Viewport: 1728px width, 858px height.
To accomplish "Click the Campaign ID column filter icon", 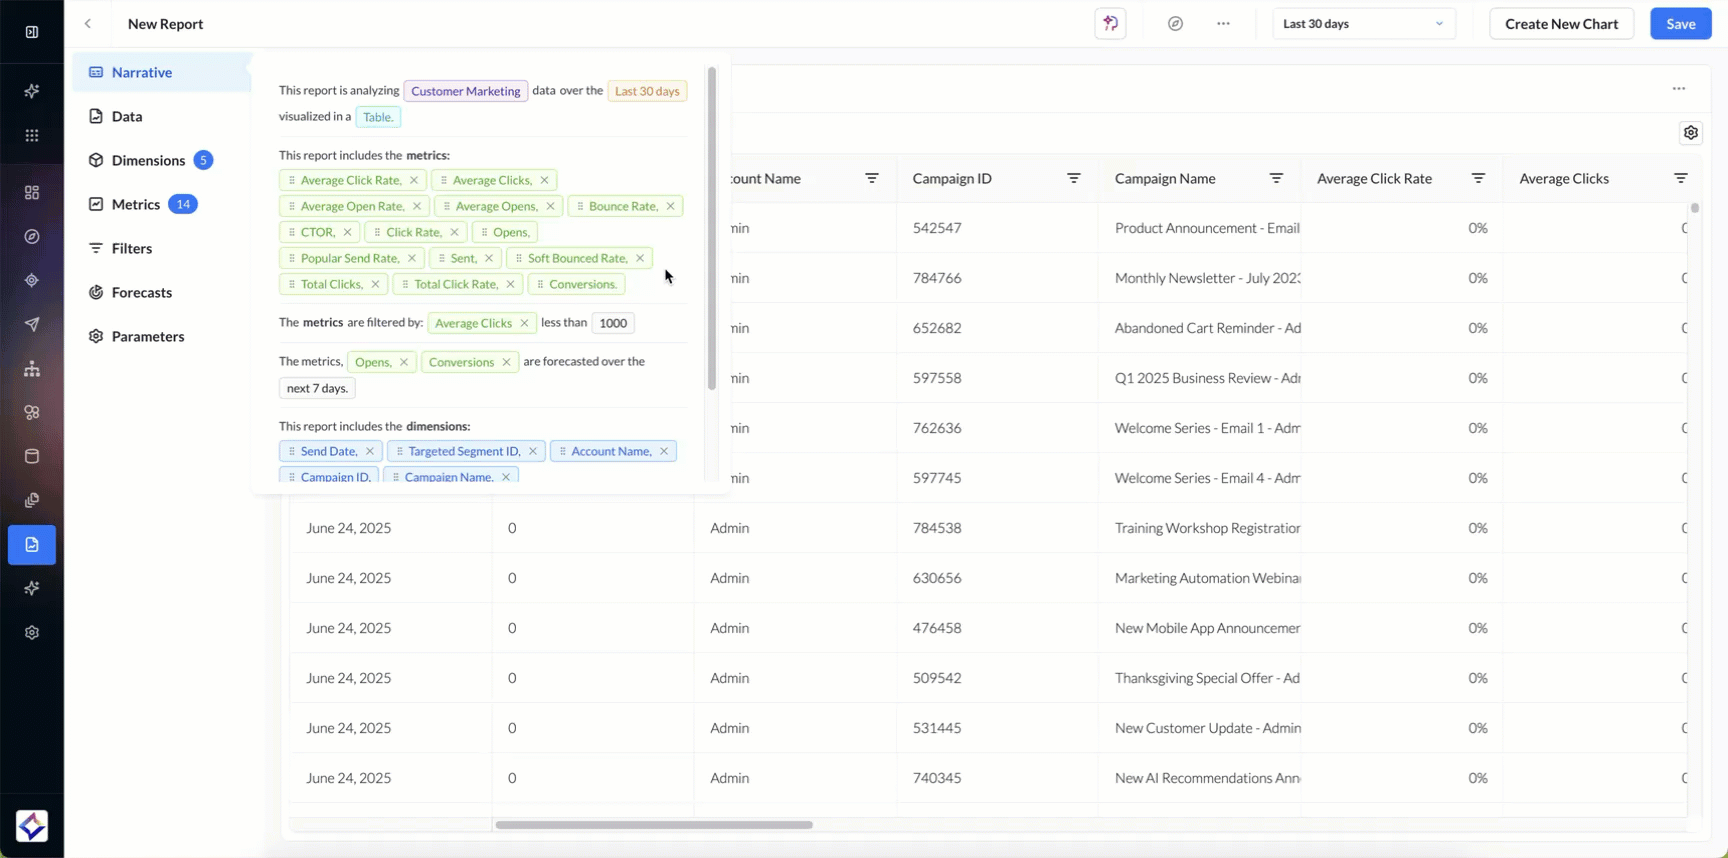I will click(1073, 179).
